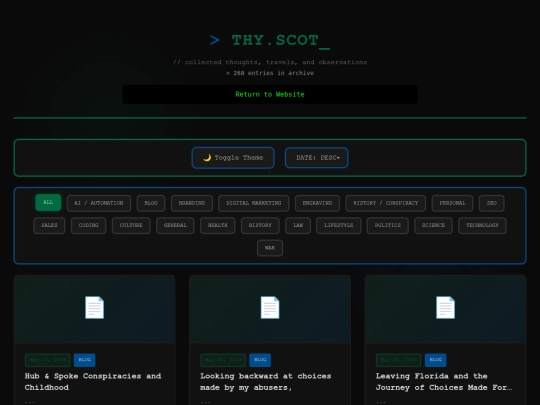The height and width of the screenshot is (405, 540).
Task: Filter by CULTURE category
Action: [131, 226]
